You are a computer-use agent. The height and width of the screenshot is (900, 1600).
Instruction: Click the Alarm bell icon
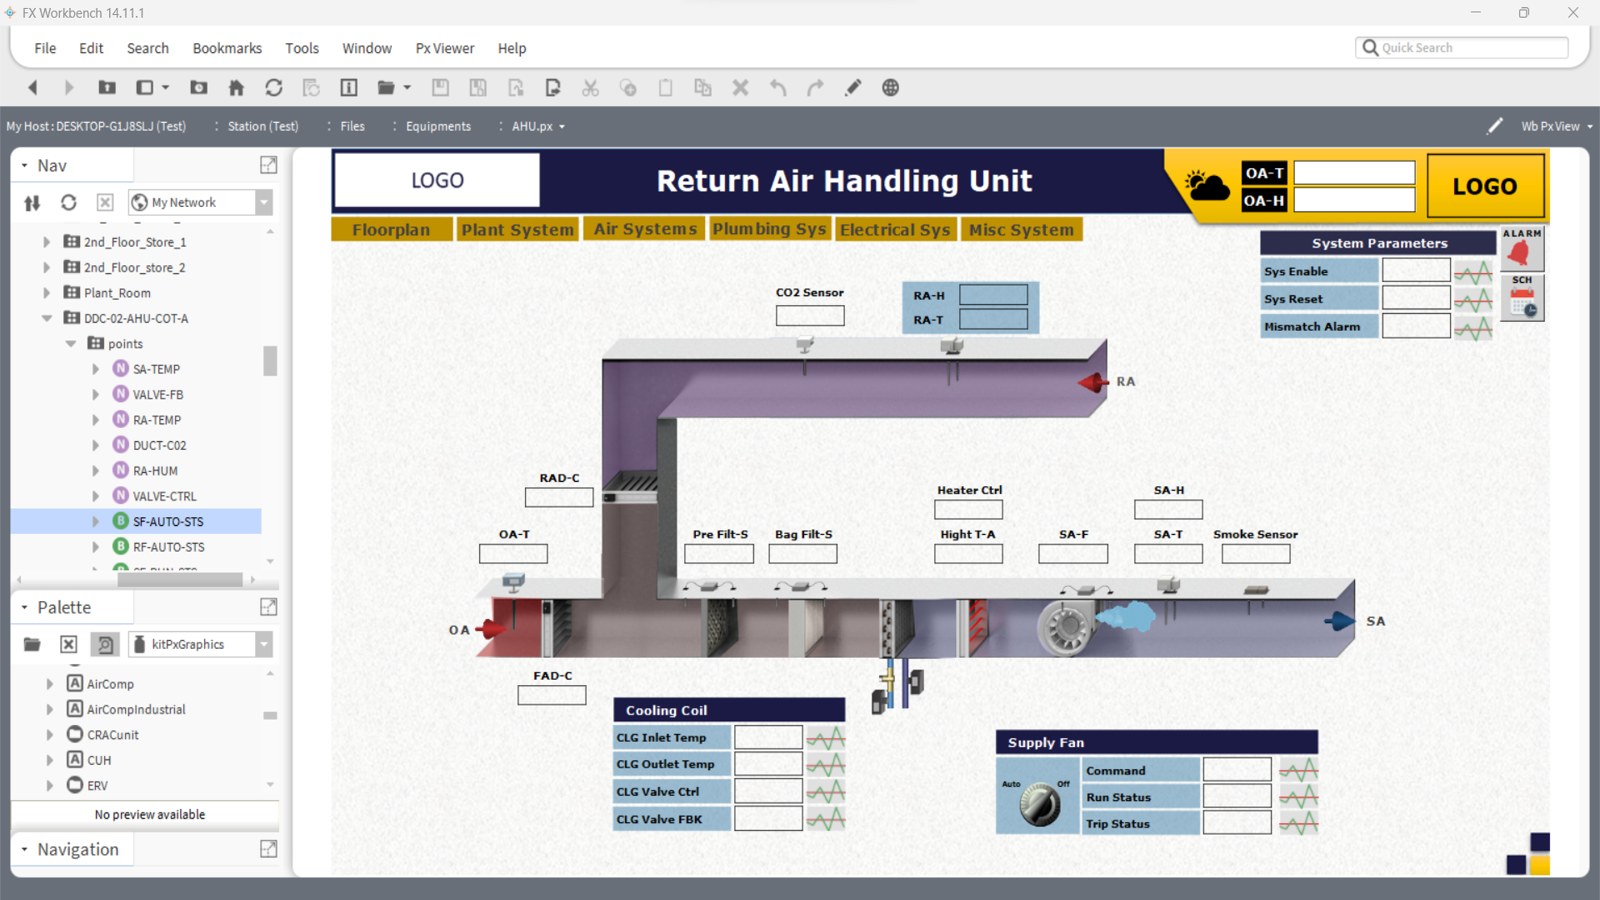[1520, 252]
